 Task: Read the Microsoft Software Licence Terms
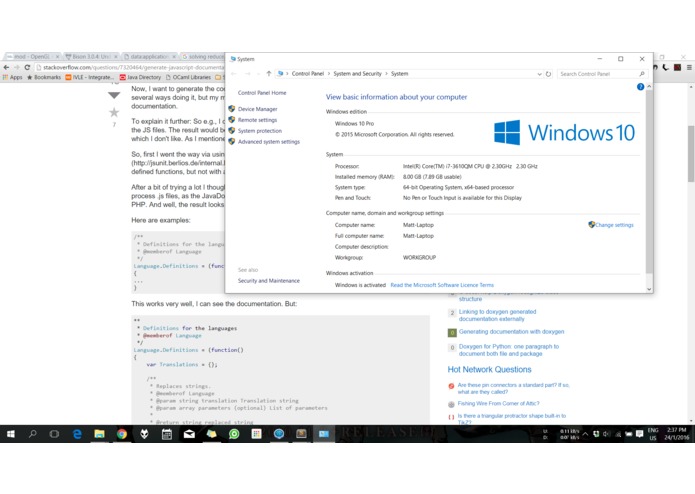point(442,285)
